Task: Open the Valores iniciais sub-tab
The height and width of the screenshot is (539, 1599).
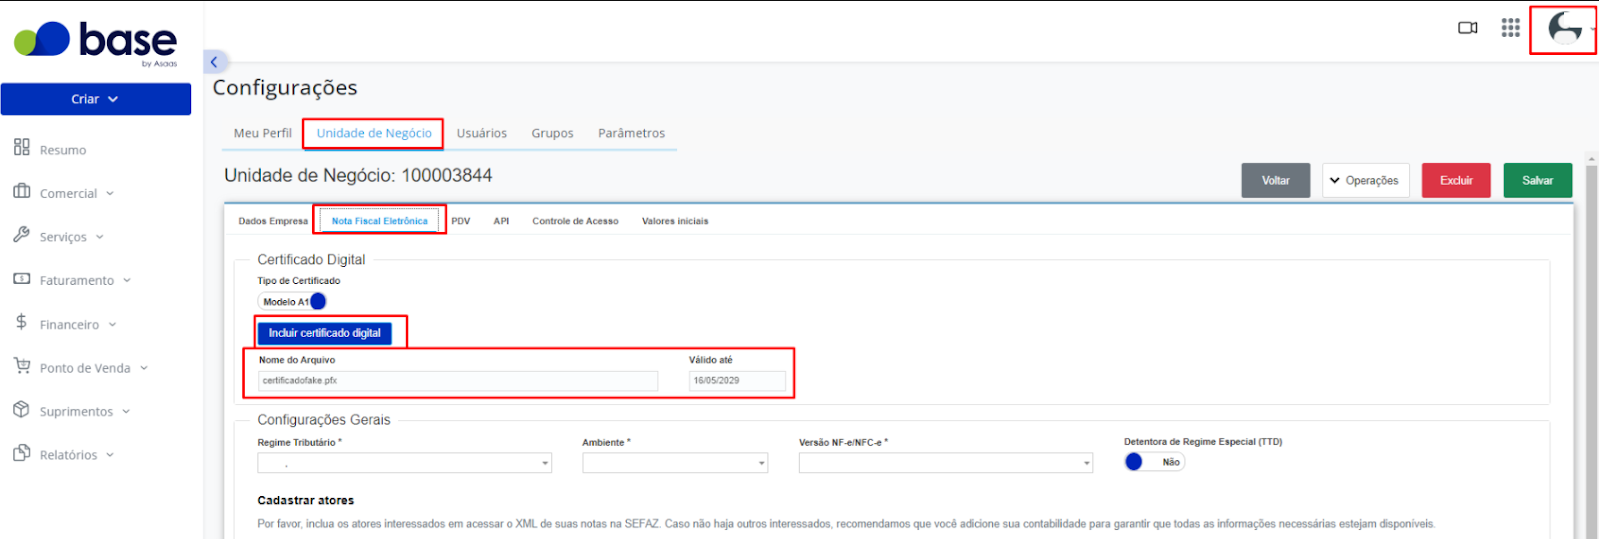Action: pos(675,221)
